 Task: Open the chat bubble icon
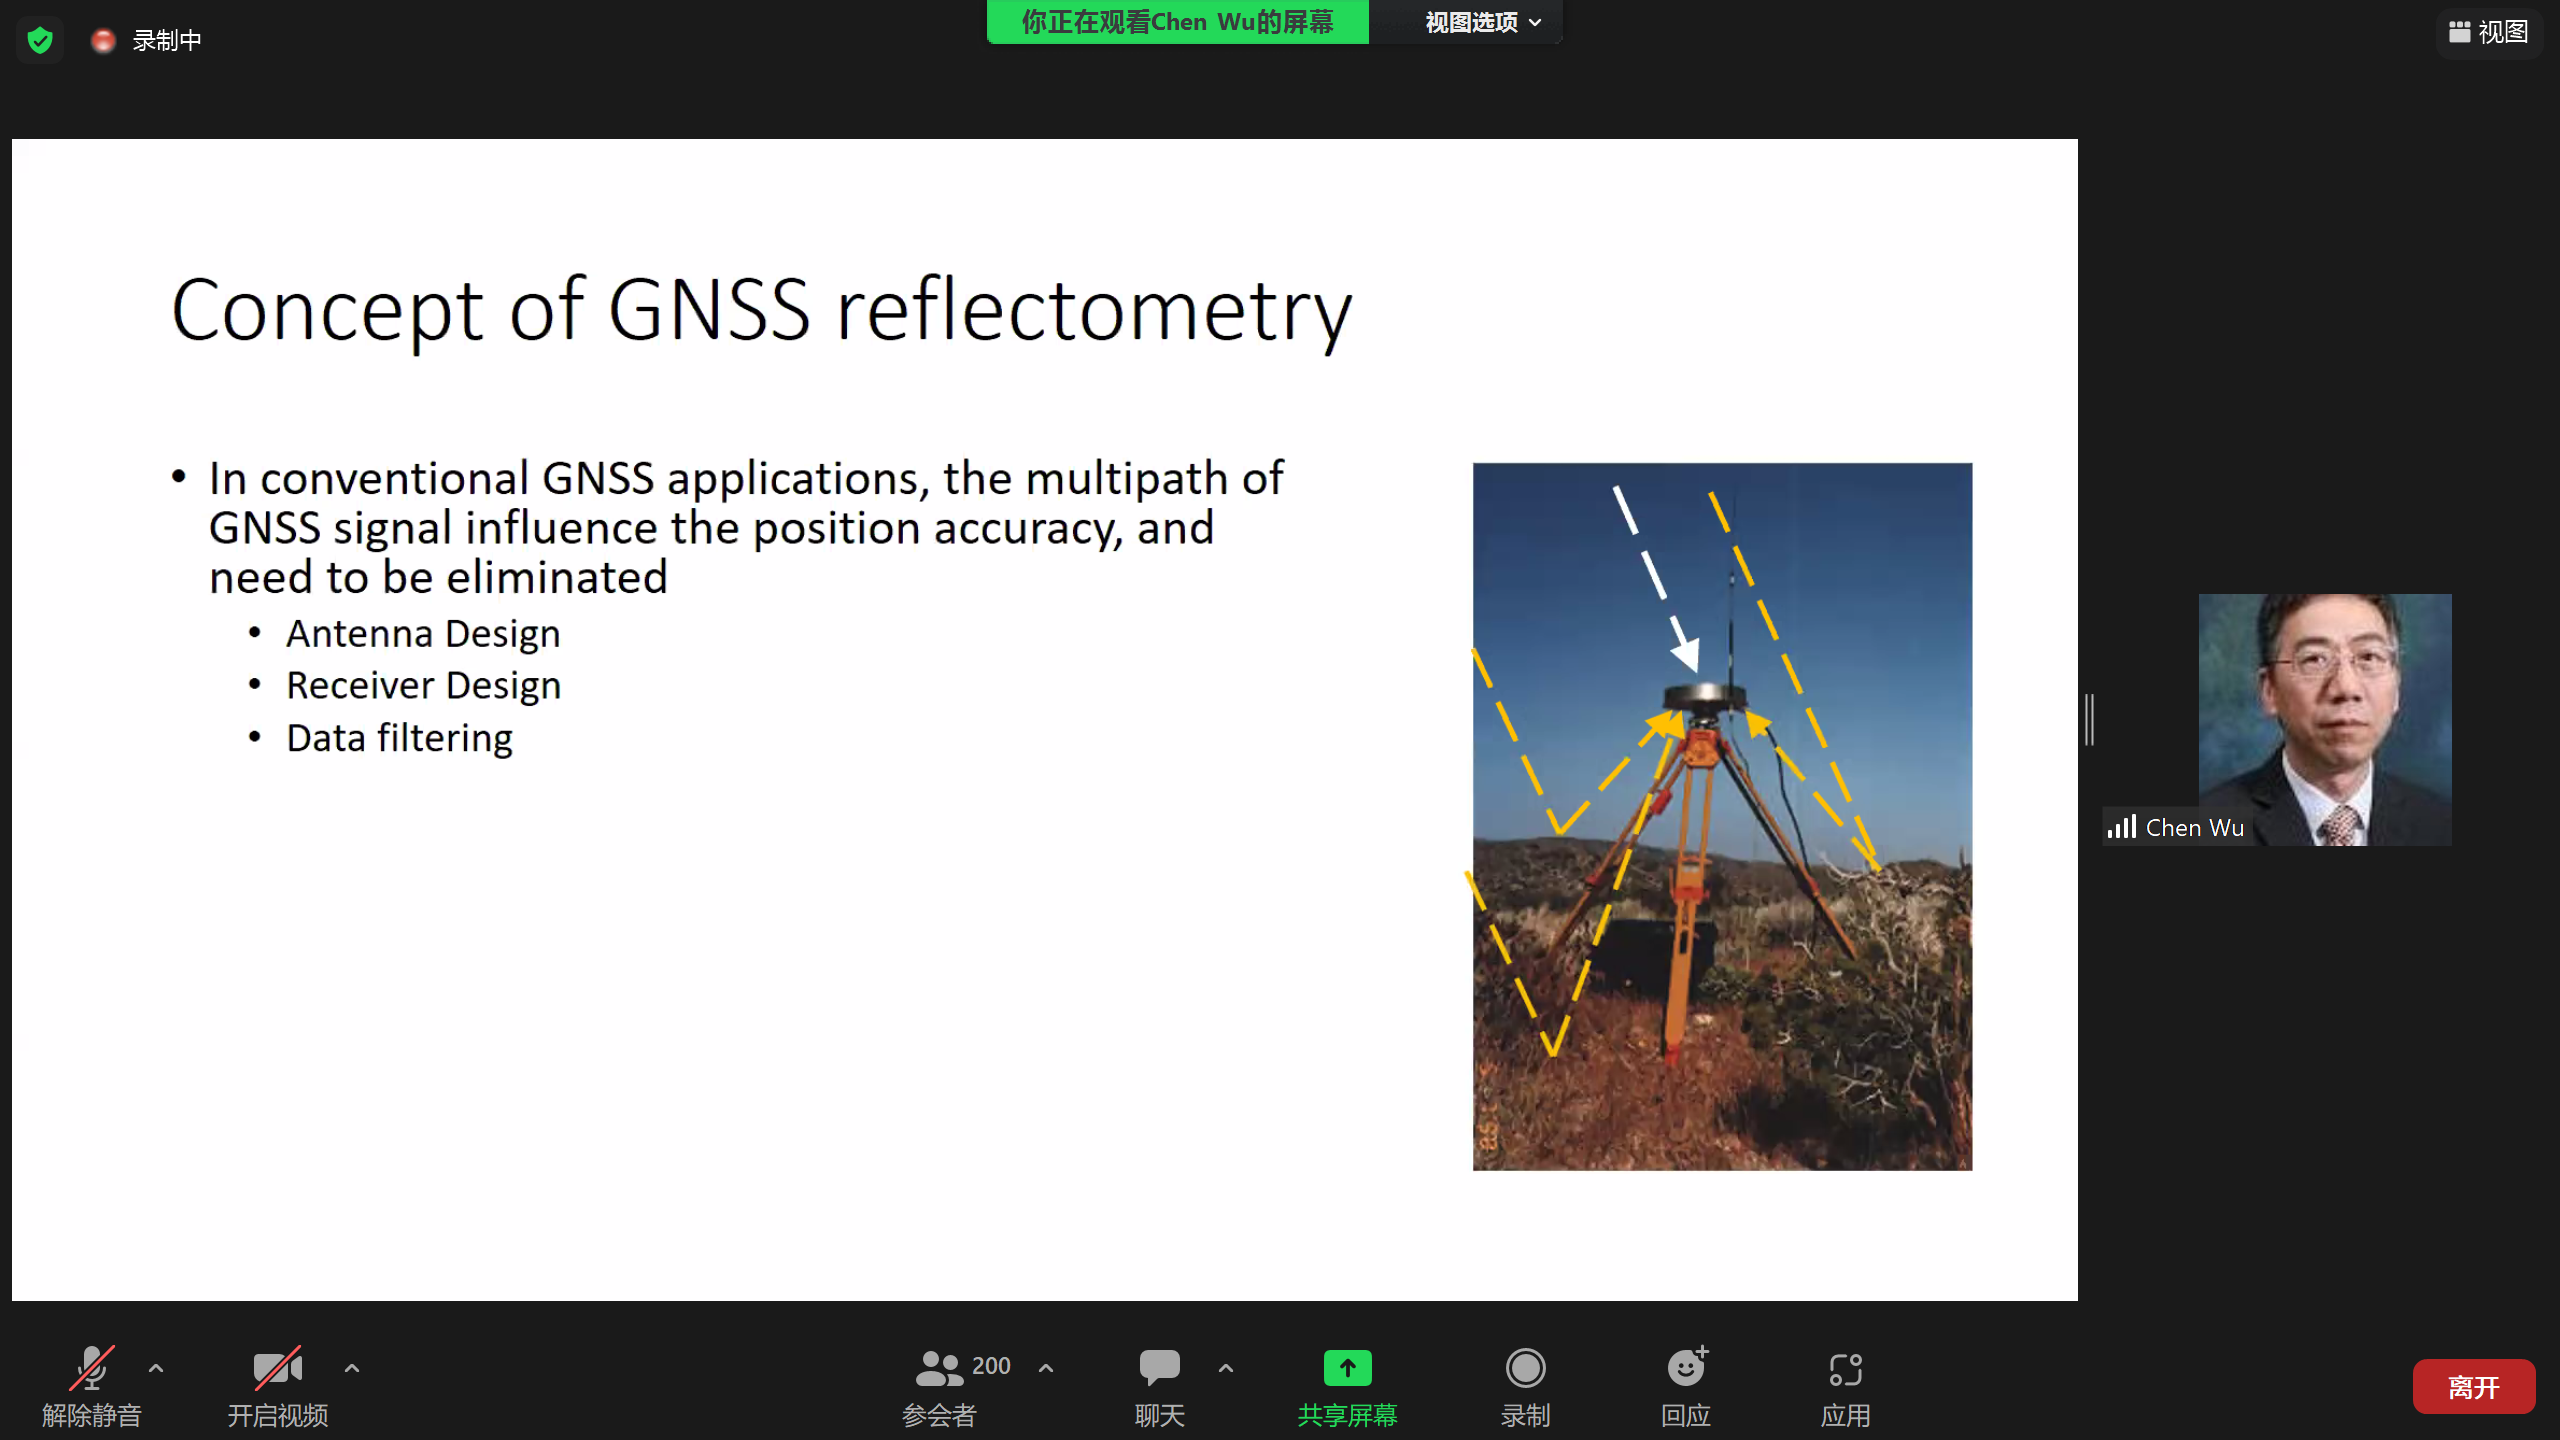pos(1159,1369)
